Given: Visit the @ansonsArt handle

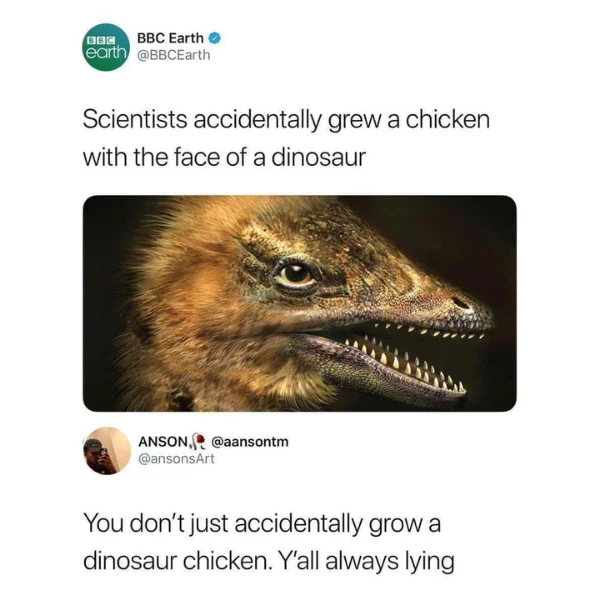Looking at the screenshot, I should pos(176,458).
